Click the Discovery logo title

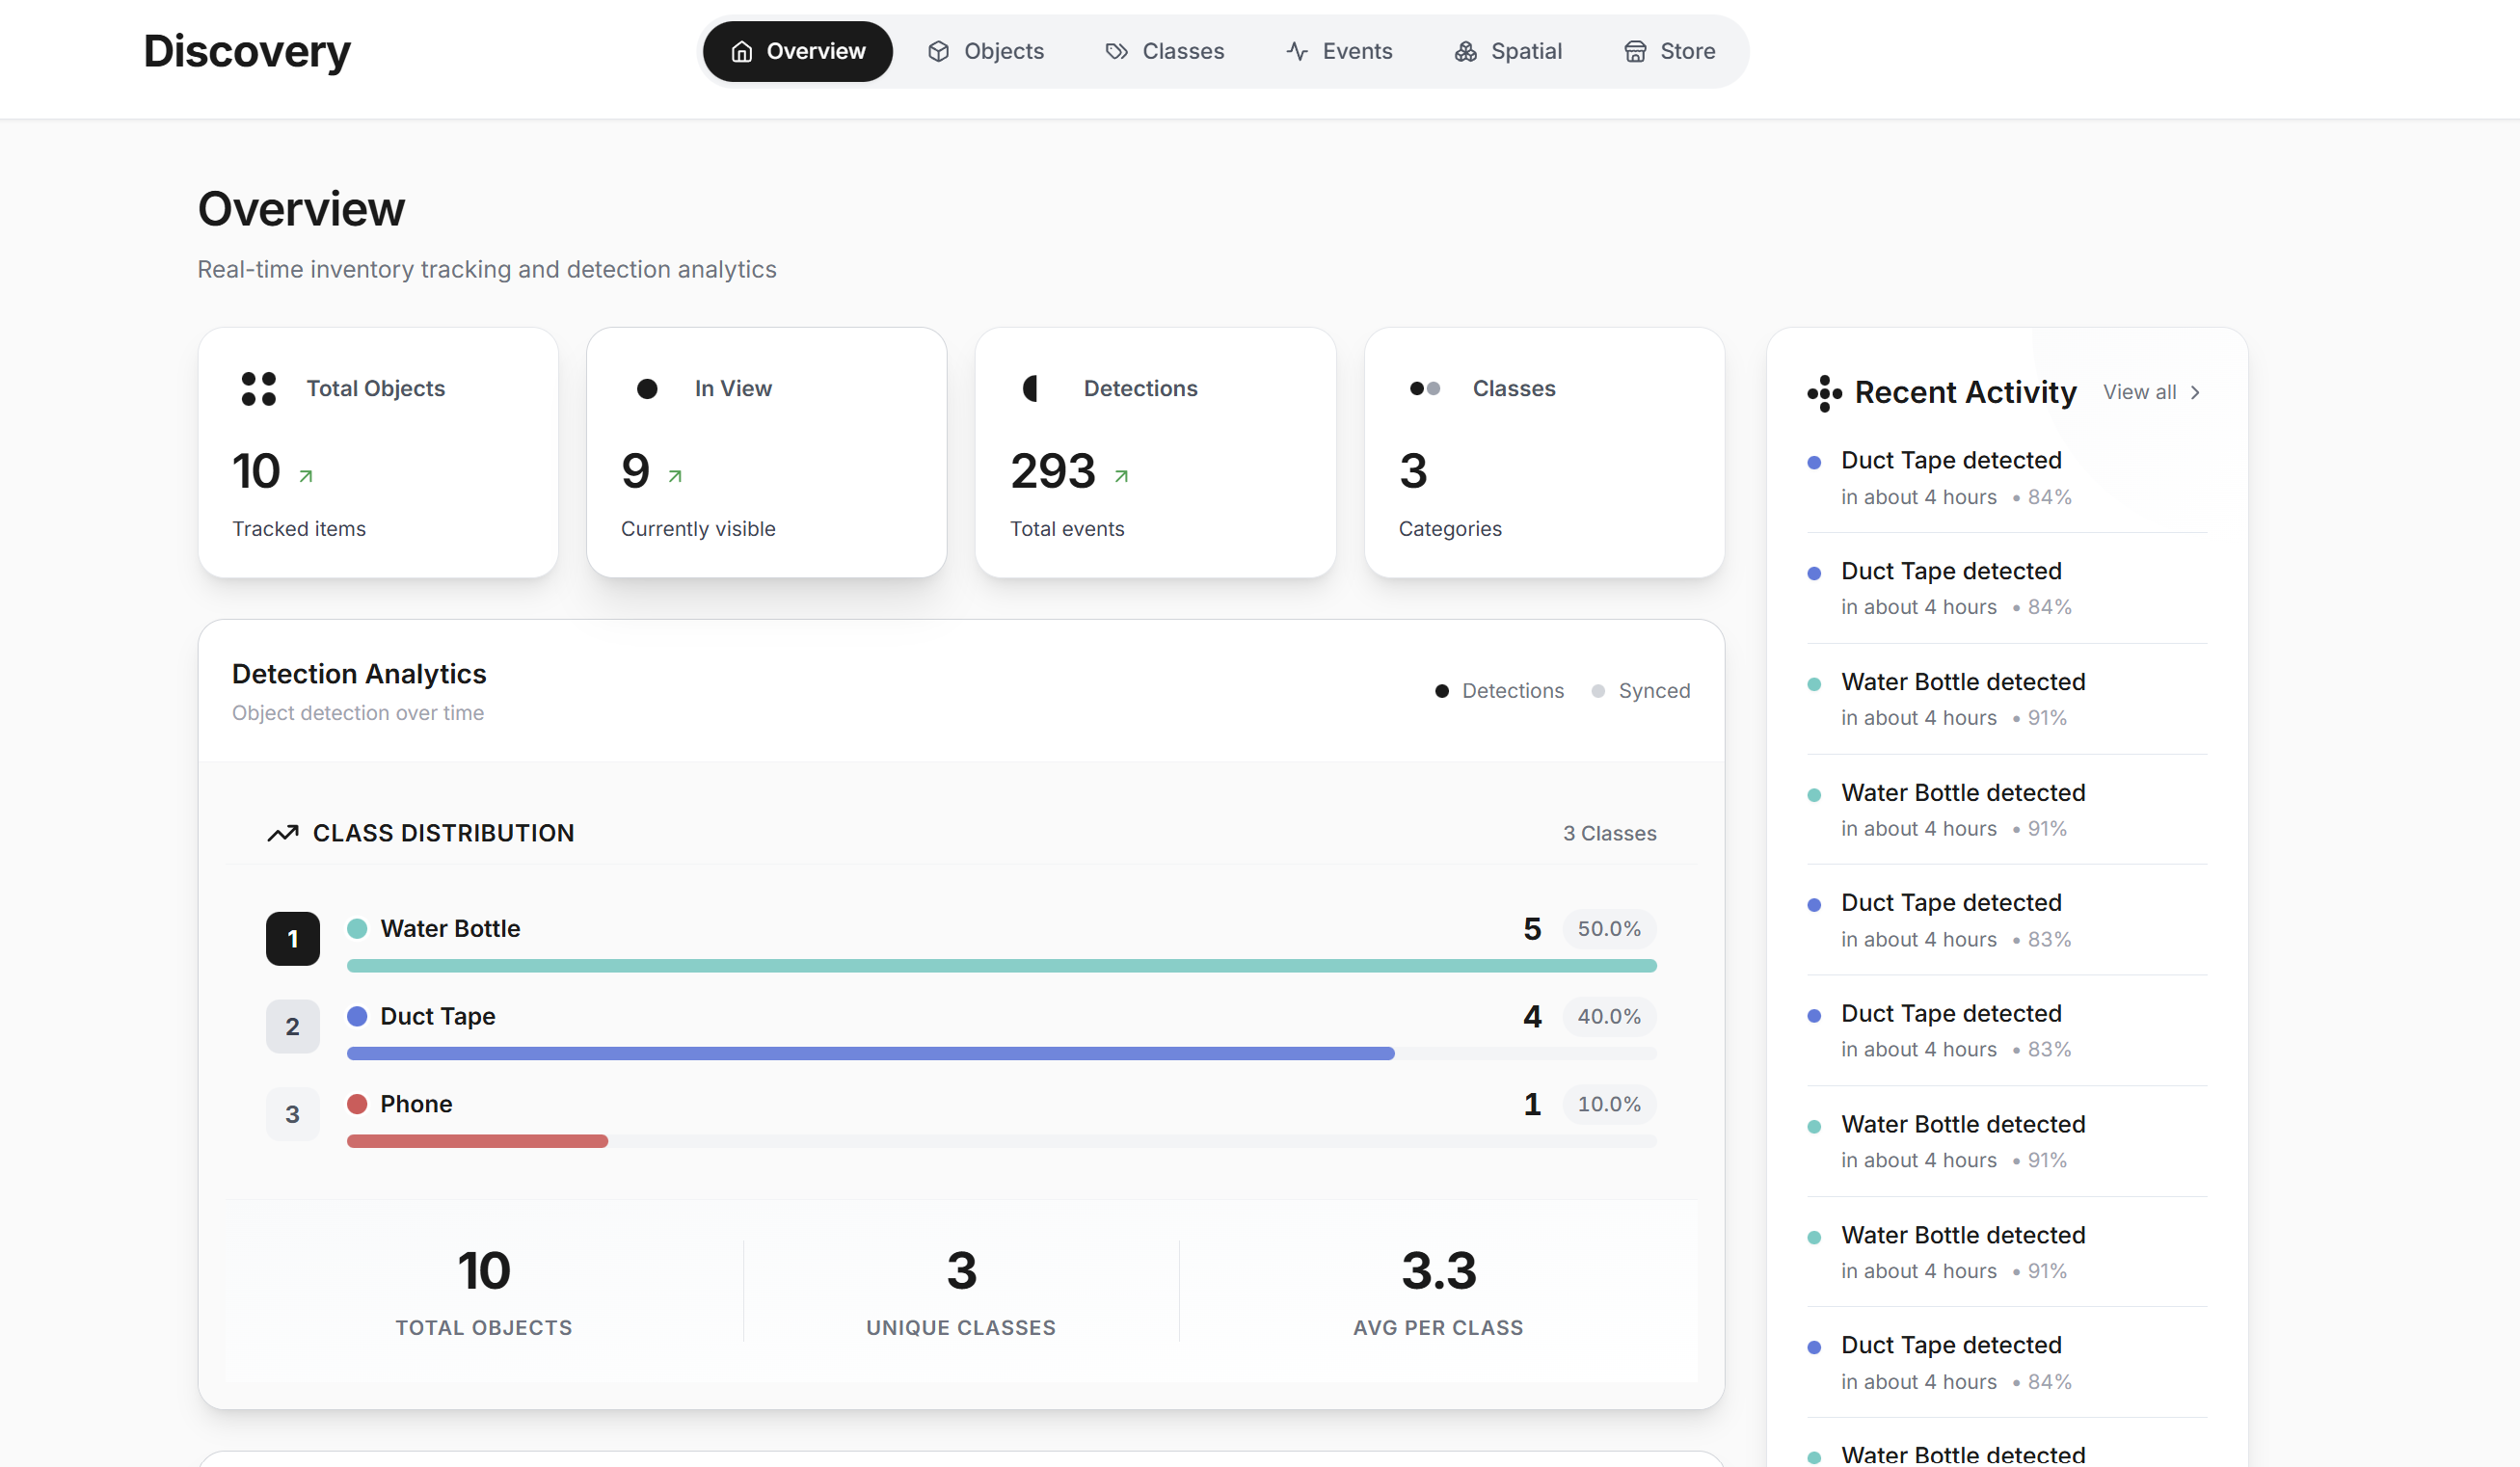[246, 51]
